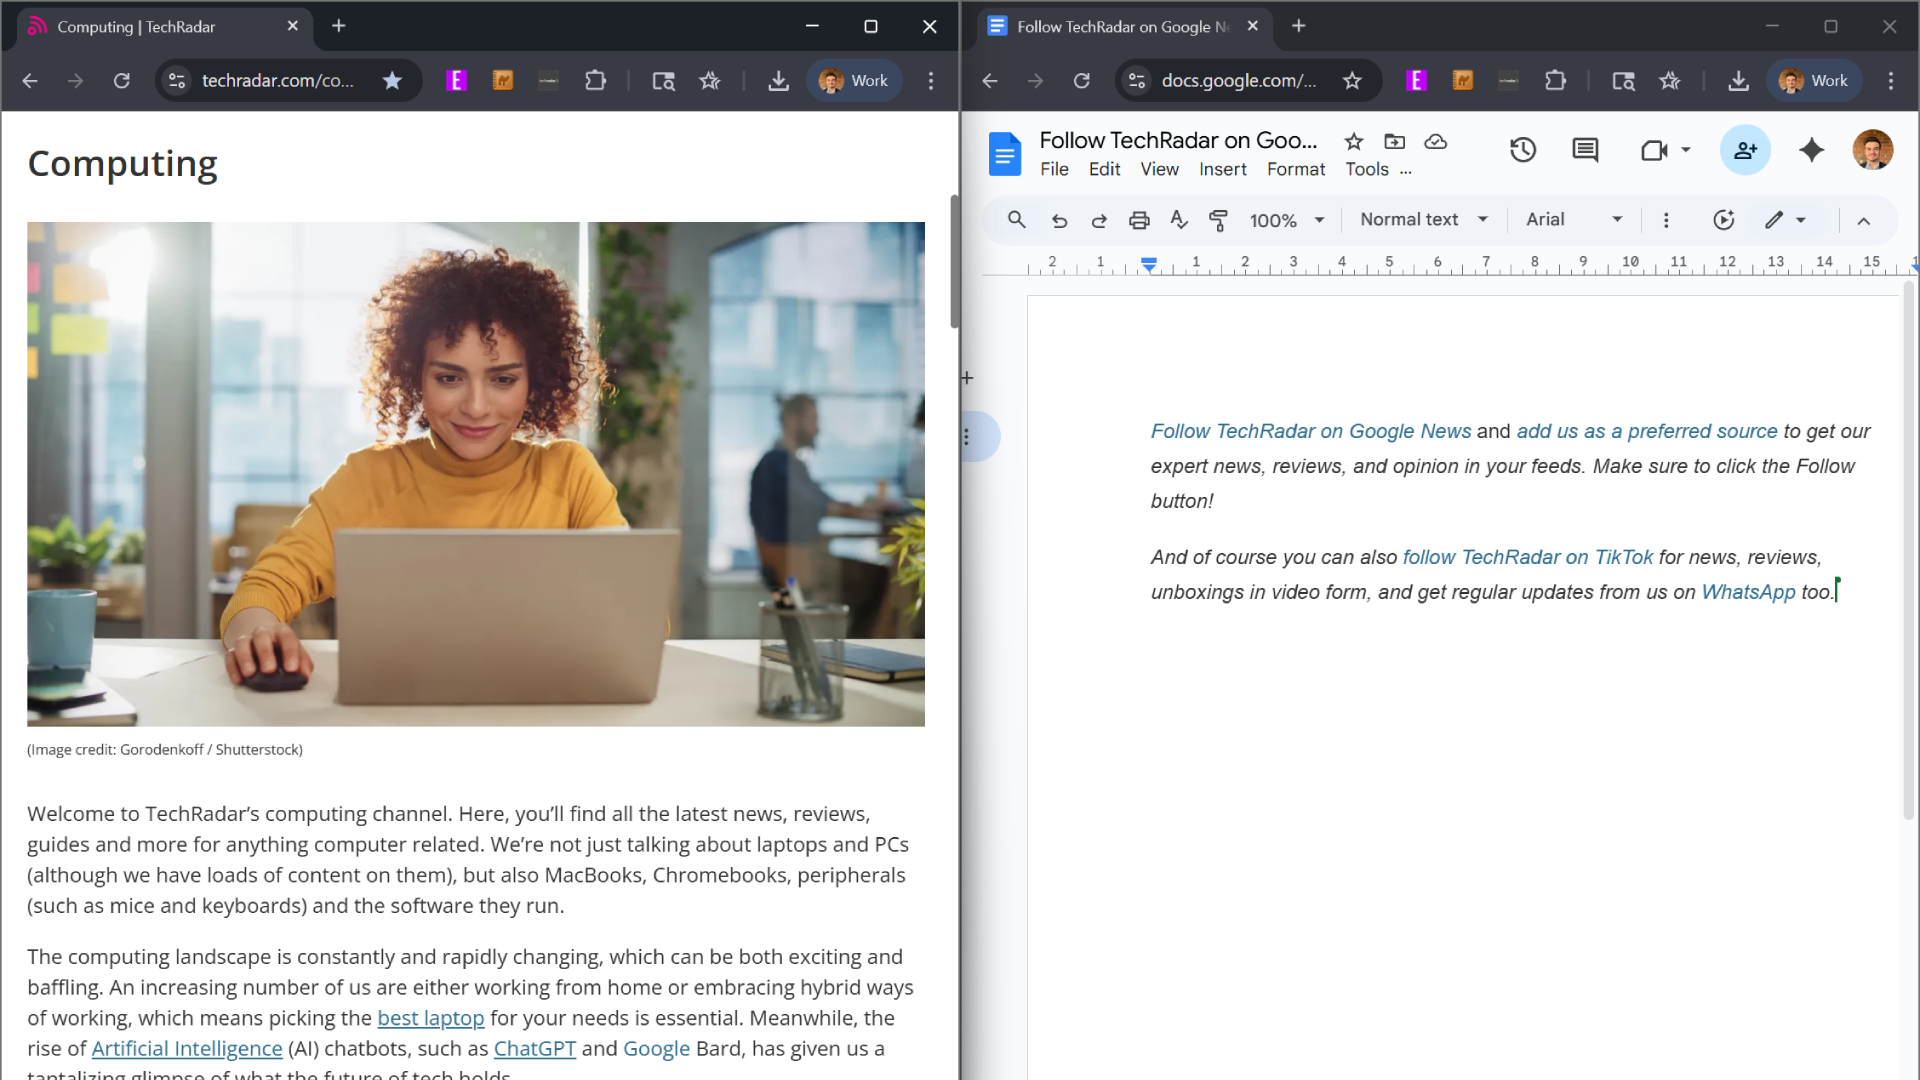Click the Gemini spark icon

(1812, 150)
